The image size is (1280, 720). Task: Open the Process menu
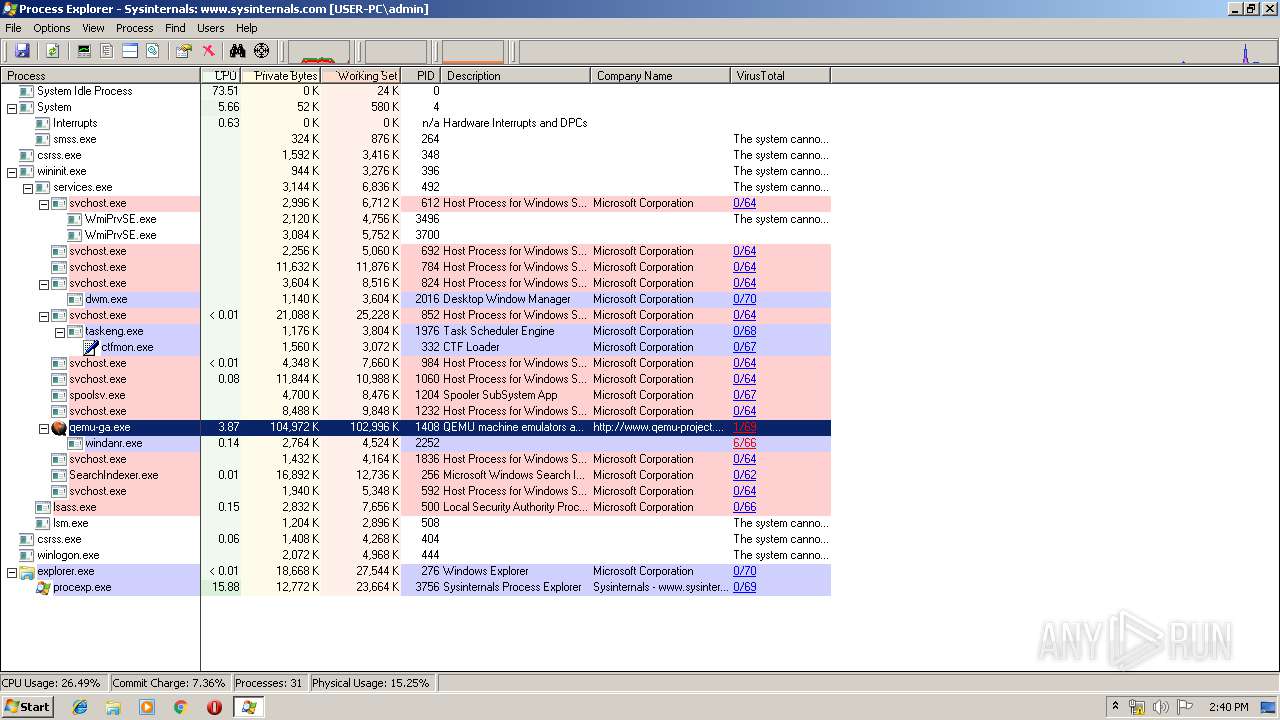pos(134,28)
